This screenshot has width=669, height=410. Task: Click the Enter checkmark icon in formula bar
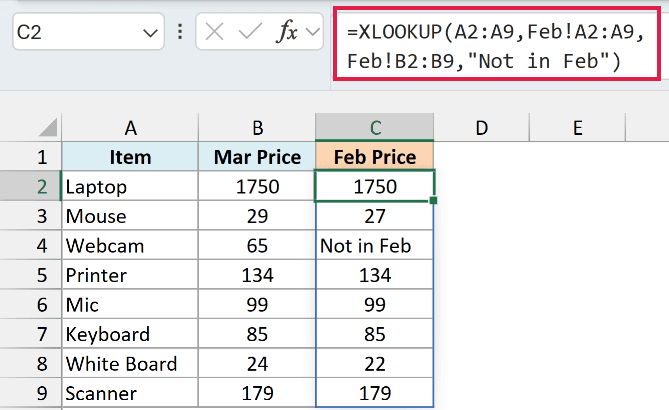(x=250, y=32)
